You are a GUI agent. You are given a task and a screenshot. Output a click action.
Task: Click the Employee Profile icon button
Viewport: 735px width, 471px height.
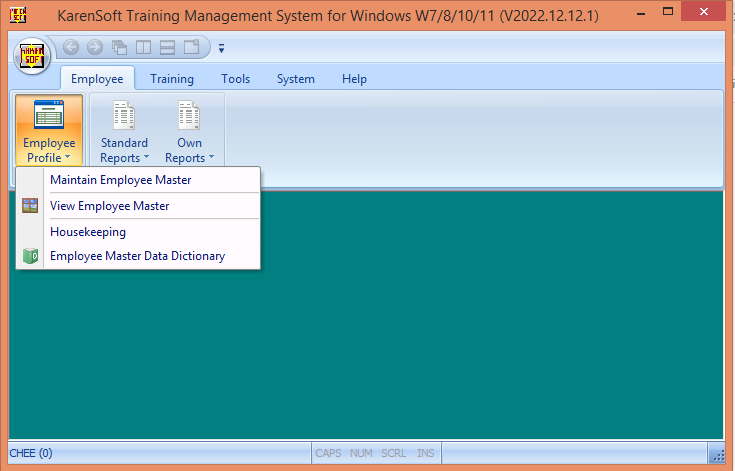pyautogui.click(x=49, y=130)
